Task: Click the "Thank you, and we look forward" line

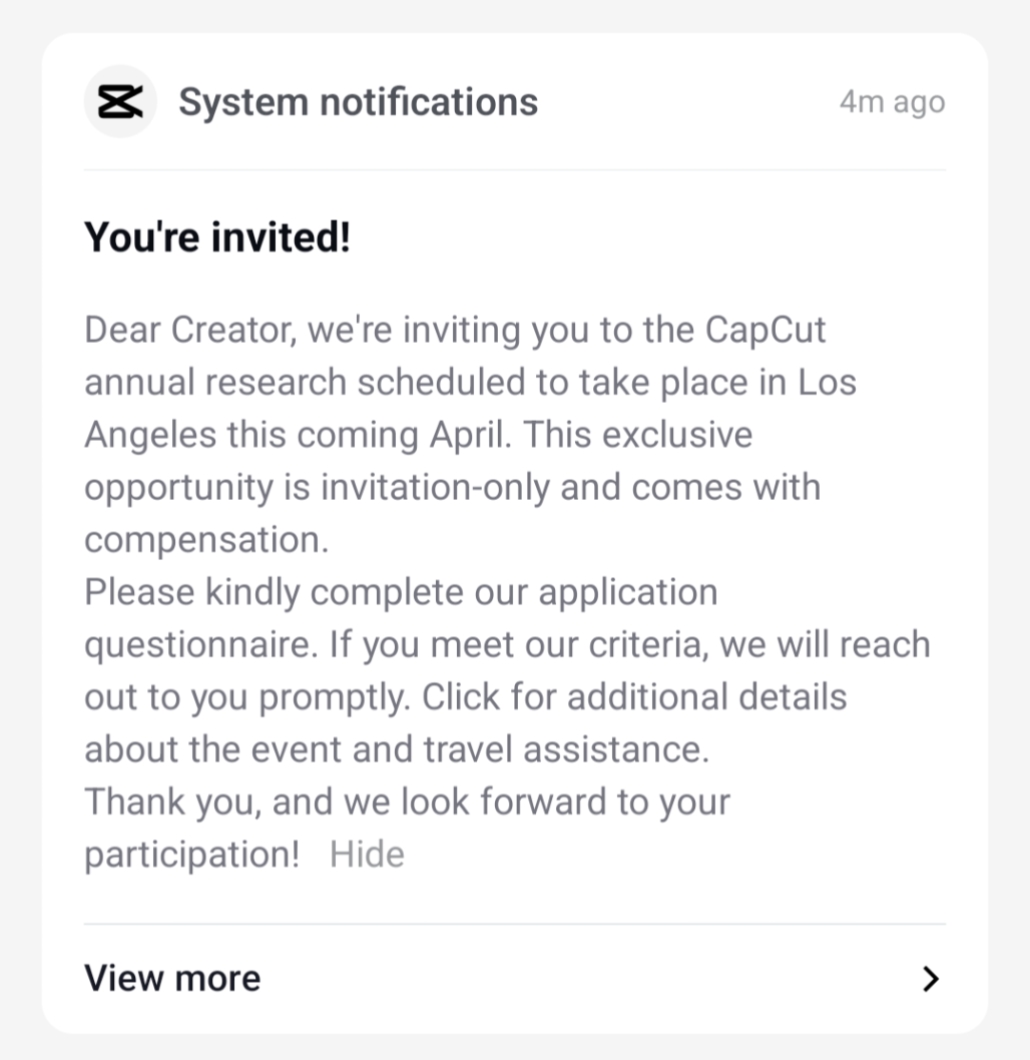Action: point(407,802)
